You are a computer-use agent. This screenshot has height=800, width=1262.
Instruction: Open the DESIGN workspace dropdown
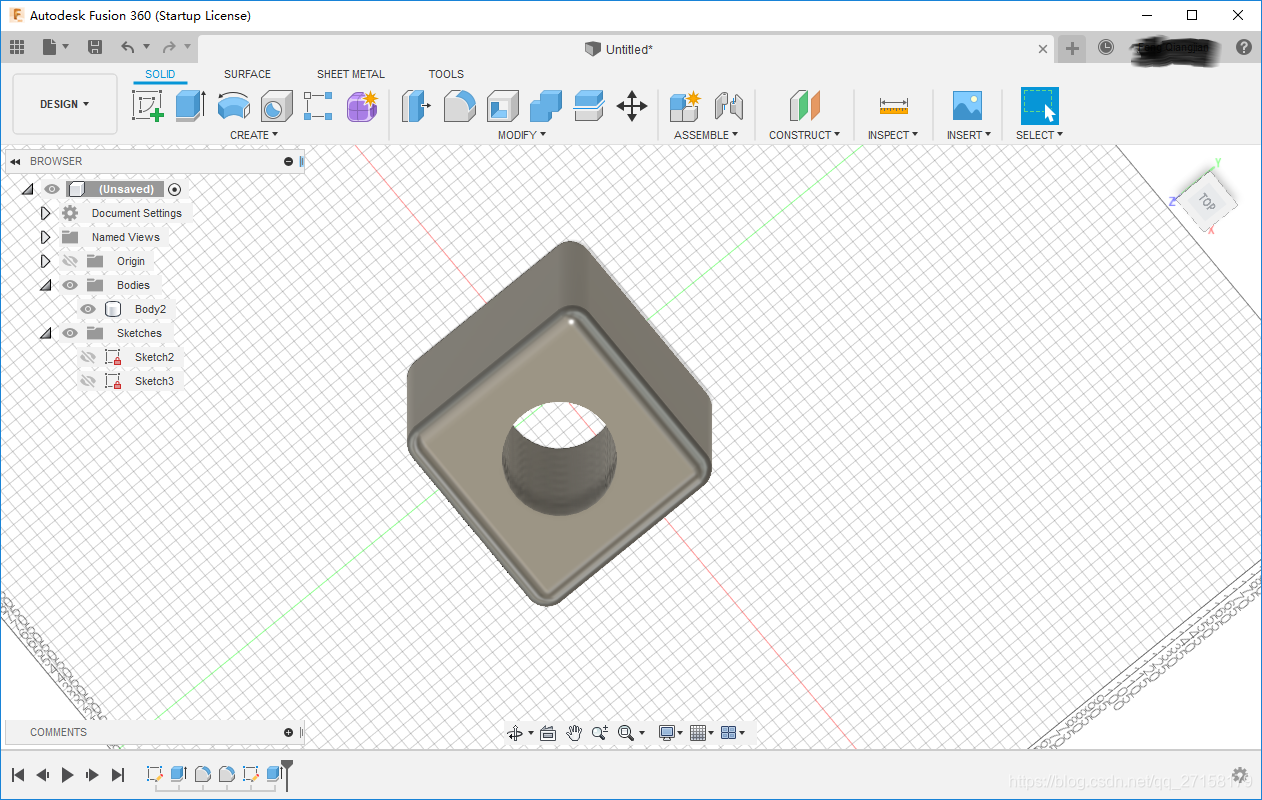[64, 104]
